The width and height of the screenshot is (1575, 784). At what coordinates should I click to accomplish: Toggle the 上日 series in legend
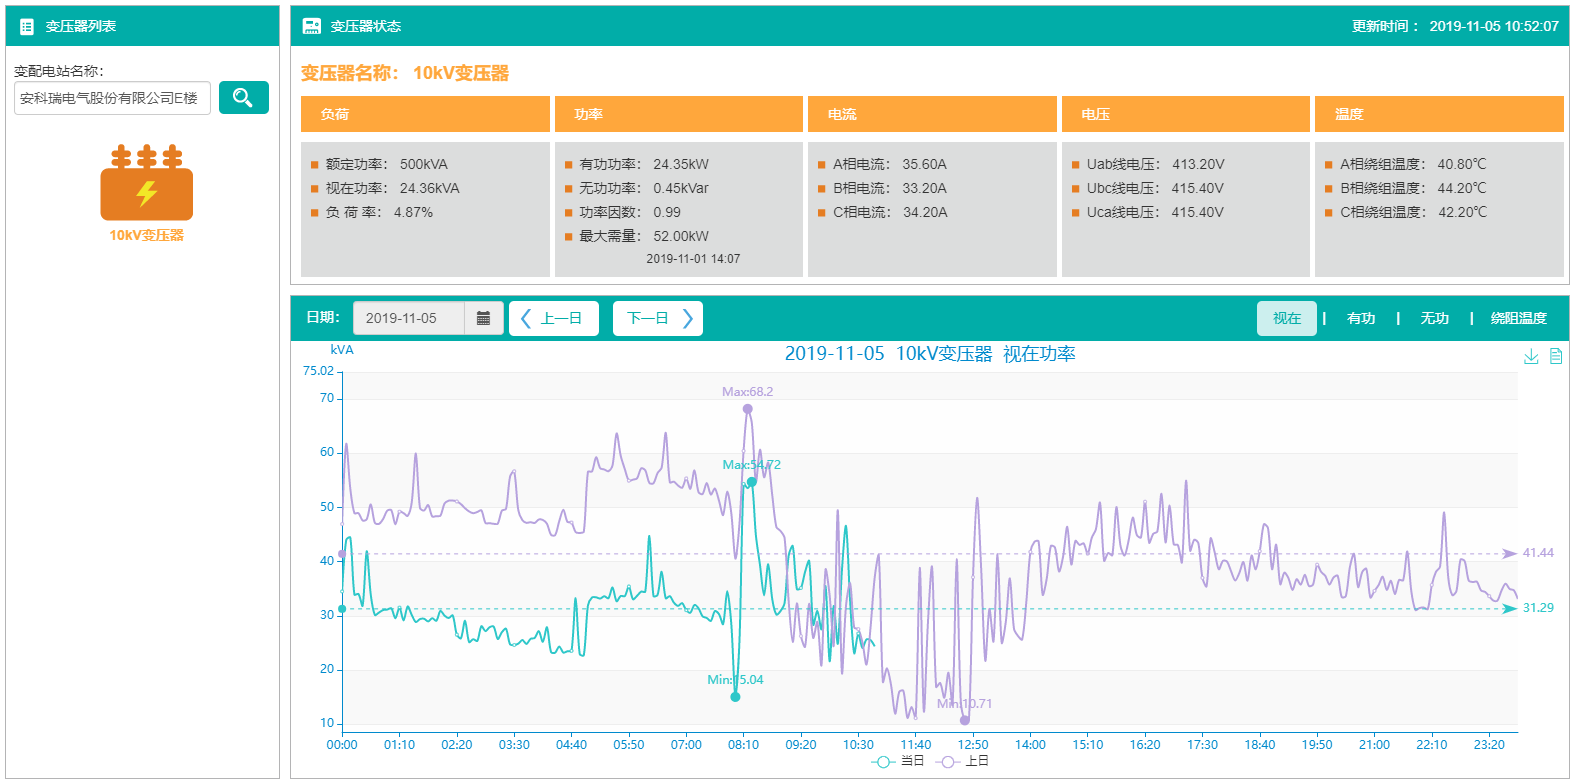tap(962, 762)
